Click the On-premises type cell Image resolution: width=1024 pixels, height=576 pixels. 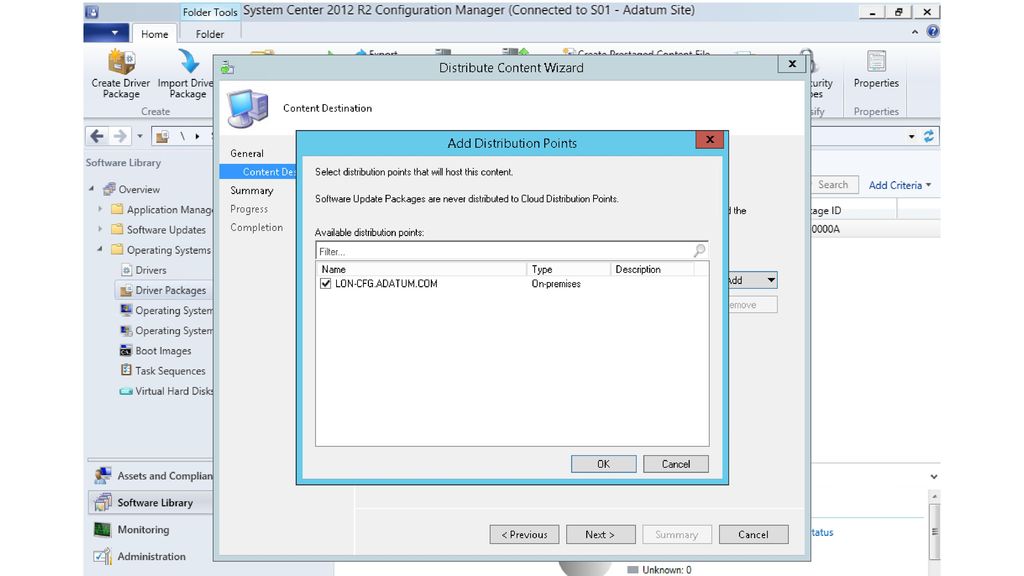(556, 283)
